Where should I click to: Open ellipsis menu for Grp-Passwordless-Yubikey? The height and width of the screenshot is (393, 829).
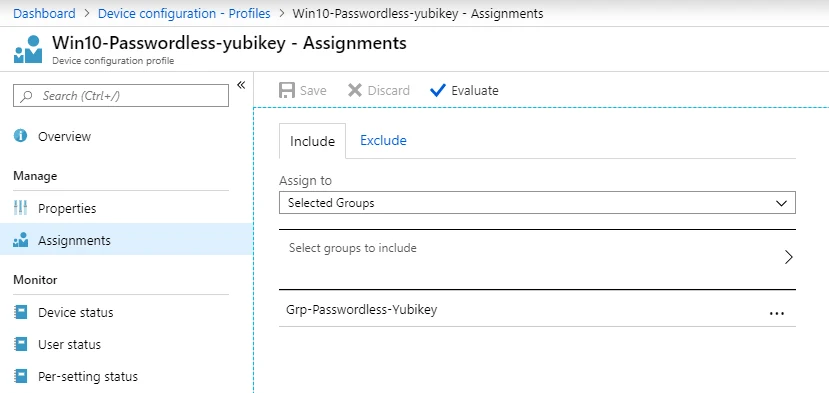coord(777,313)
